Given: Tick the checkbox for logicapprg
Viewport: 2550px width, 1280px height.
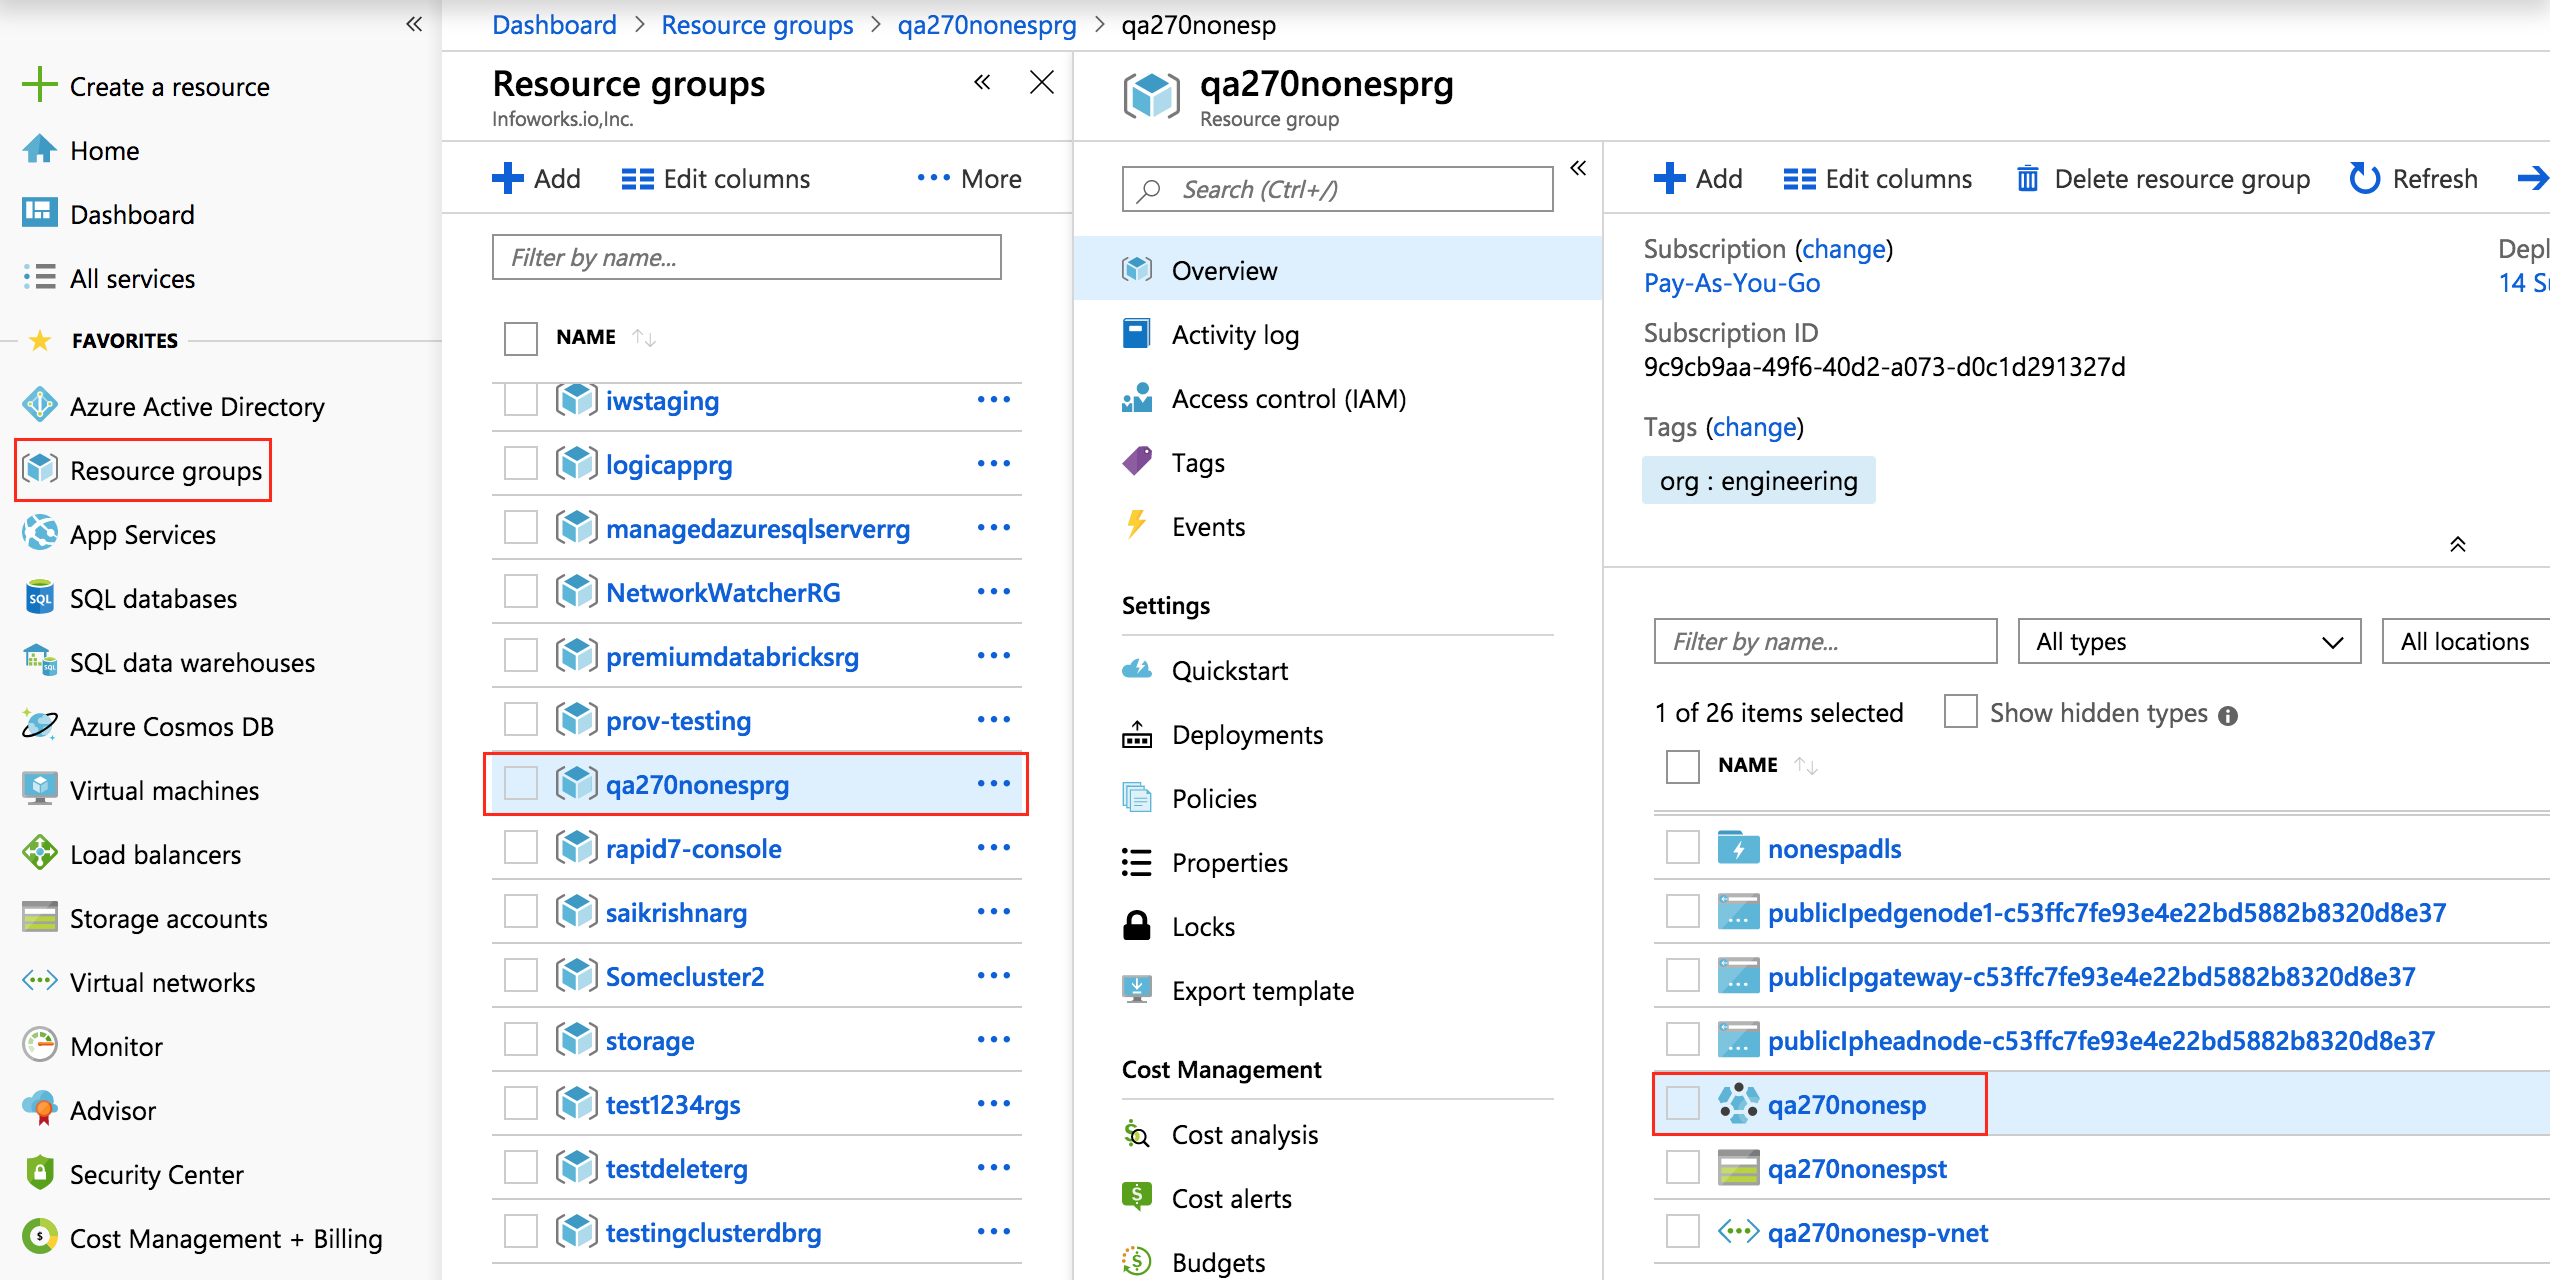Looking at the screenshot, I should (521, 464).
